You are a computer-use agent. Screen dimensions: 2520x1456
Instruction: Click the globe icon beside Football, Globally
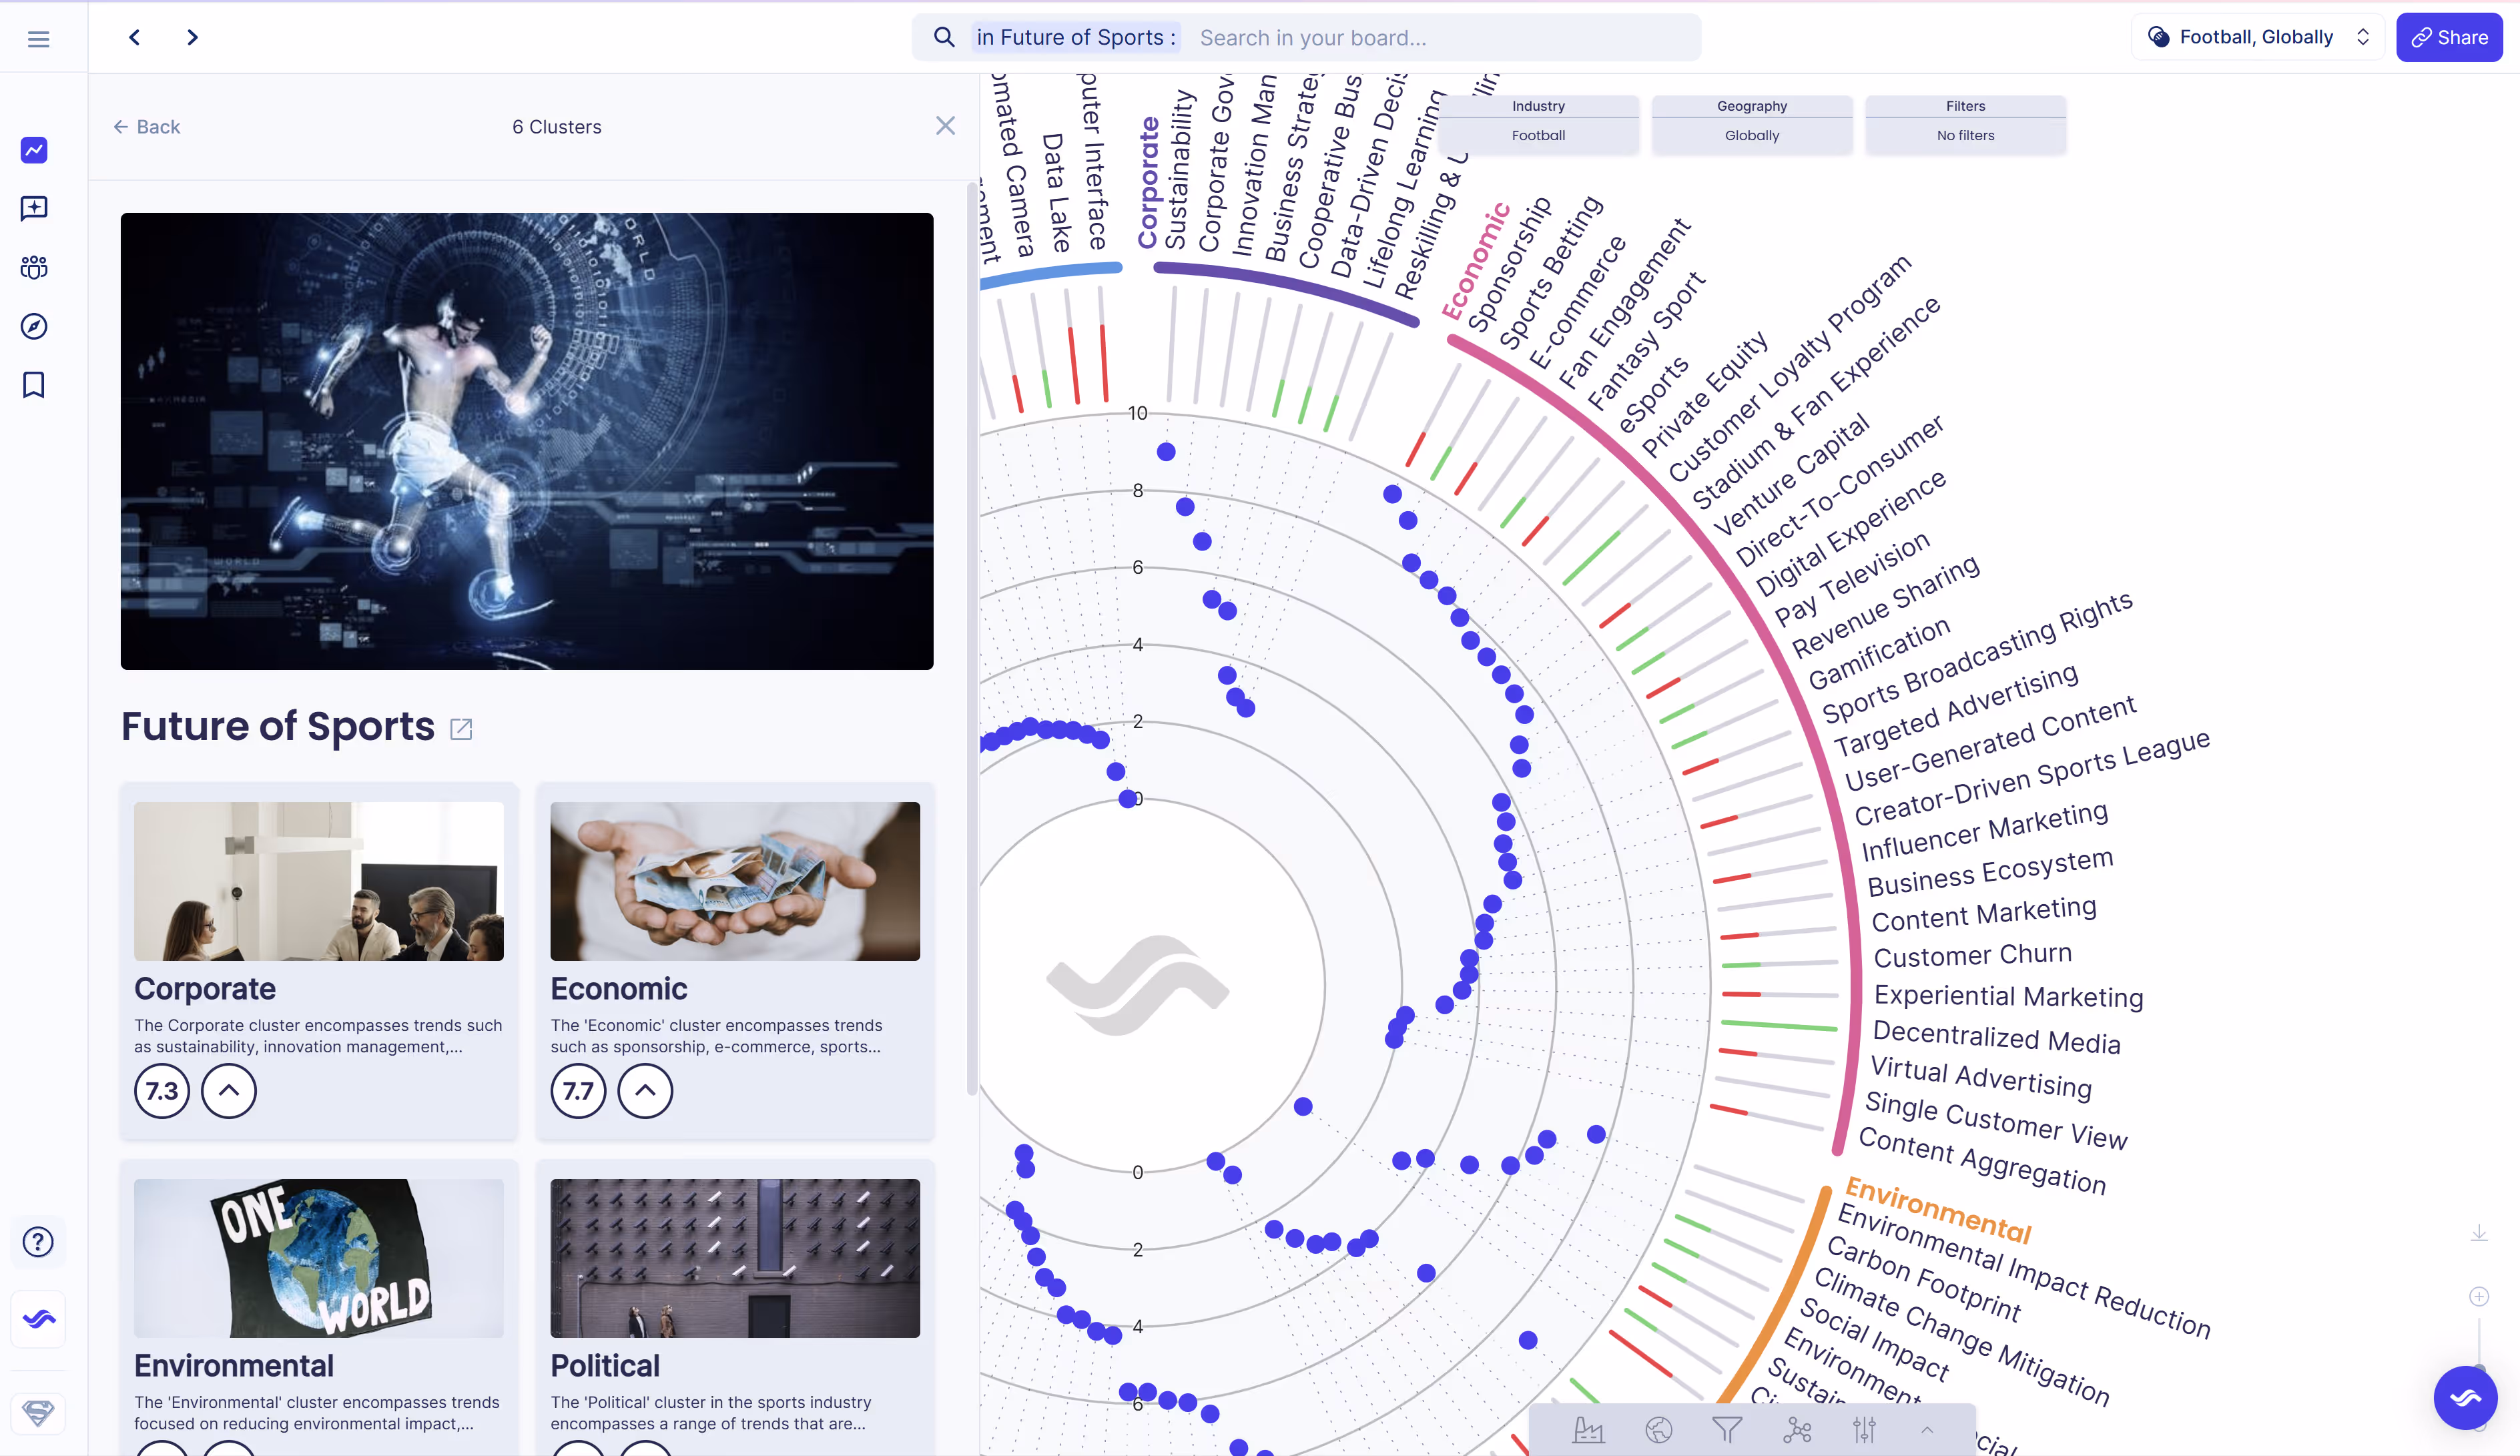(2159, 37)
